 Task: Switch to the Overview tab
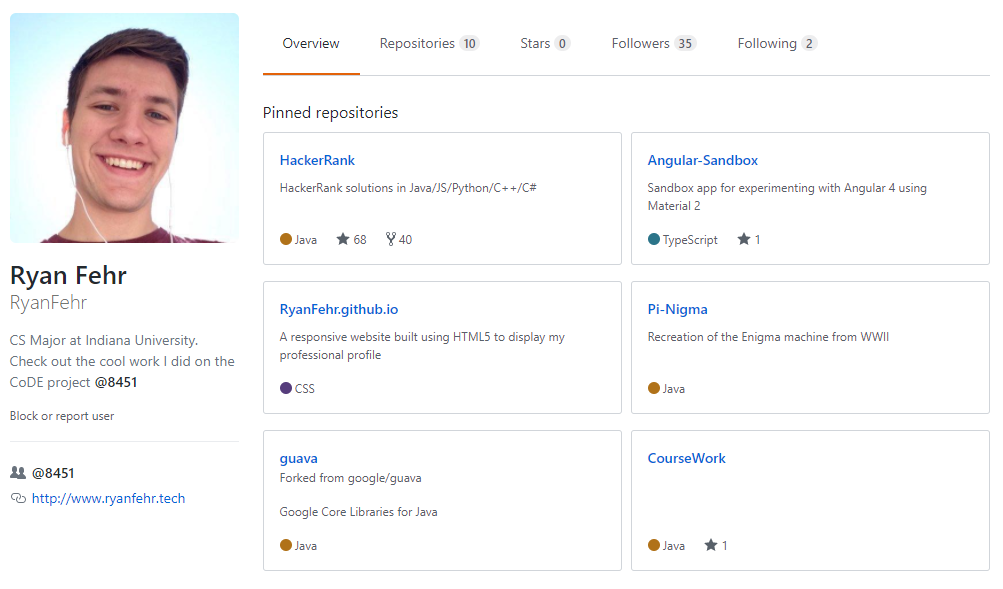pyautogui.click(x=310, y=43)
